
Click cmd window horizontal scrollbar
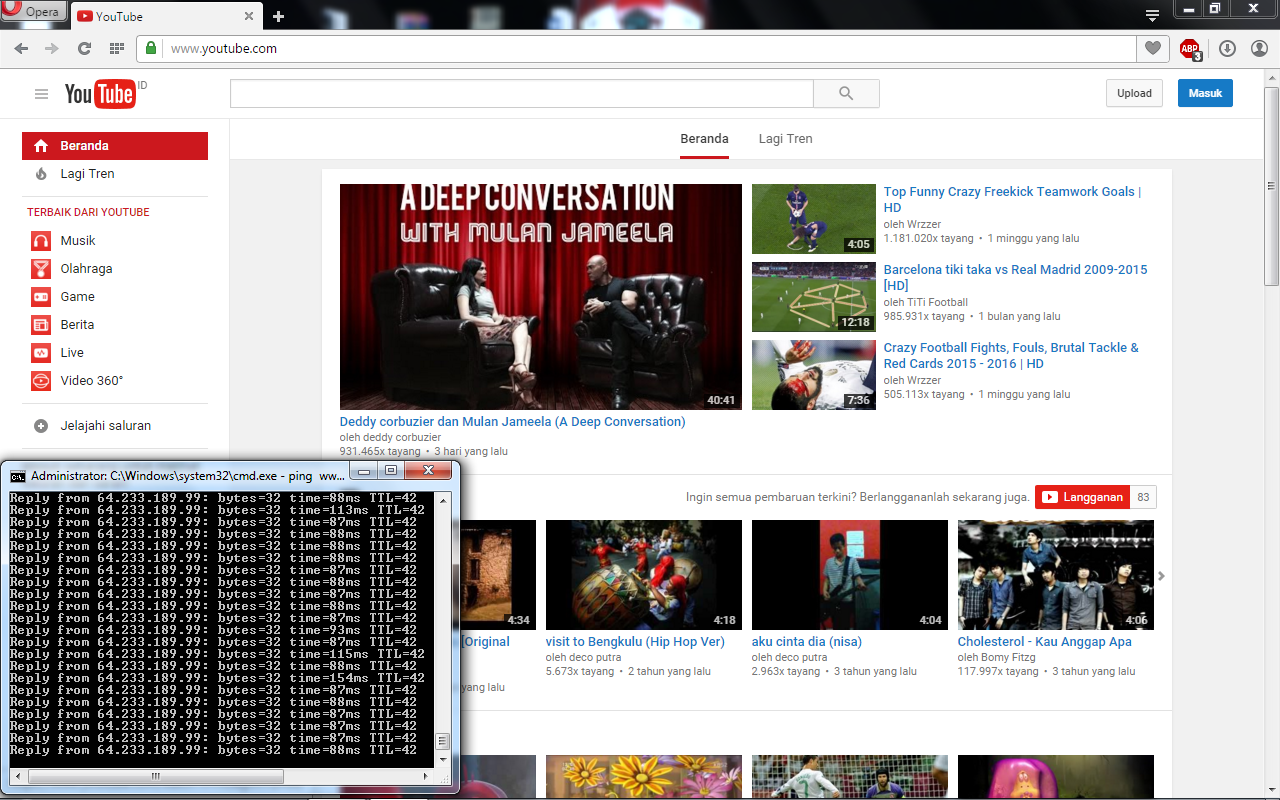(x=155, y=776)
